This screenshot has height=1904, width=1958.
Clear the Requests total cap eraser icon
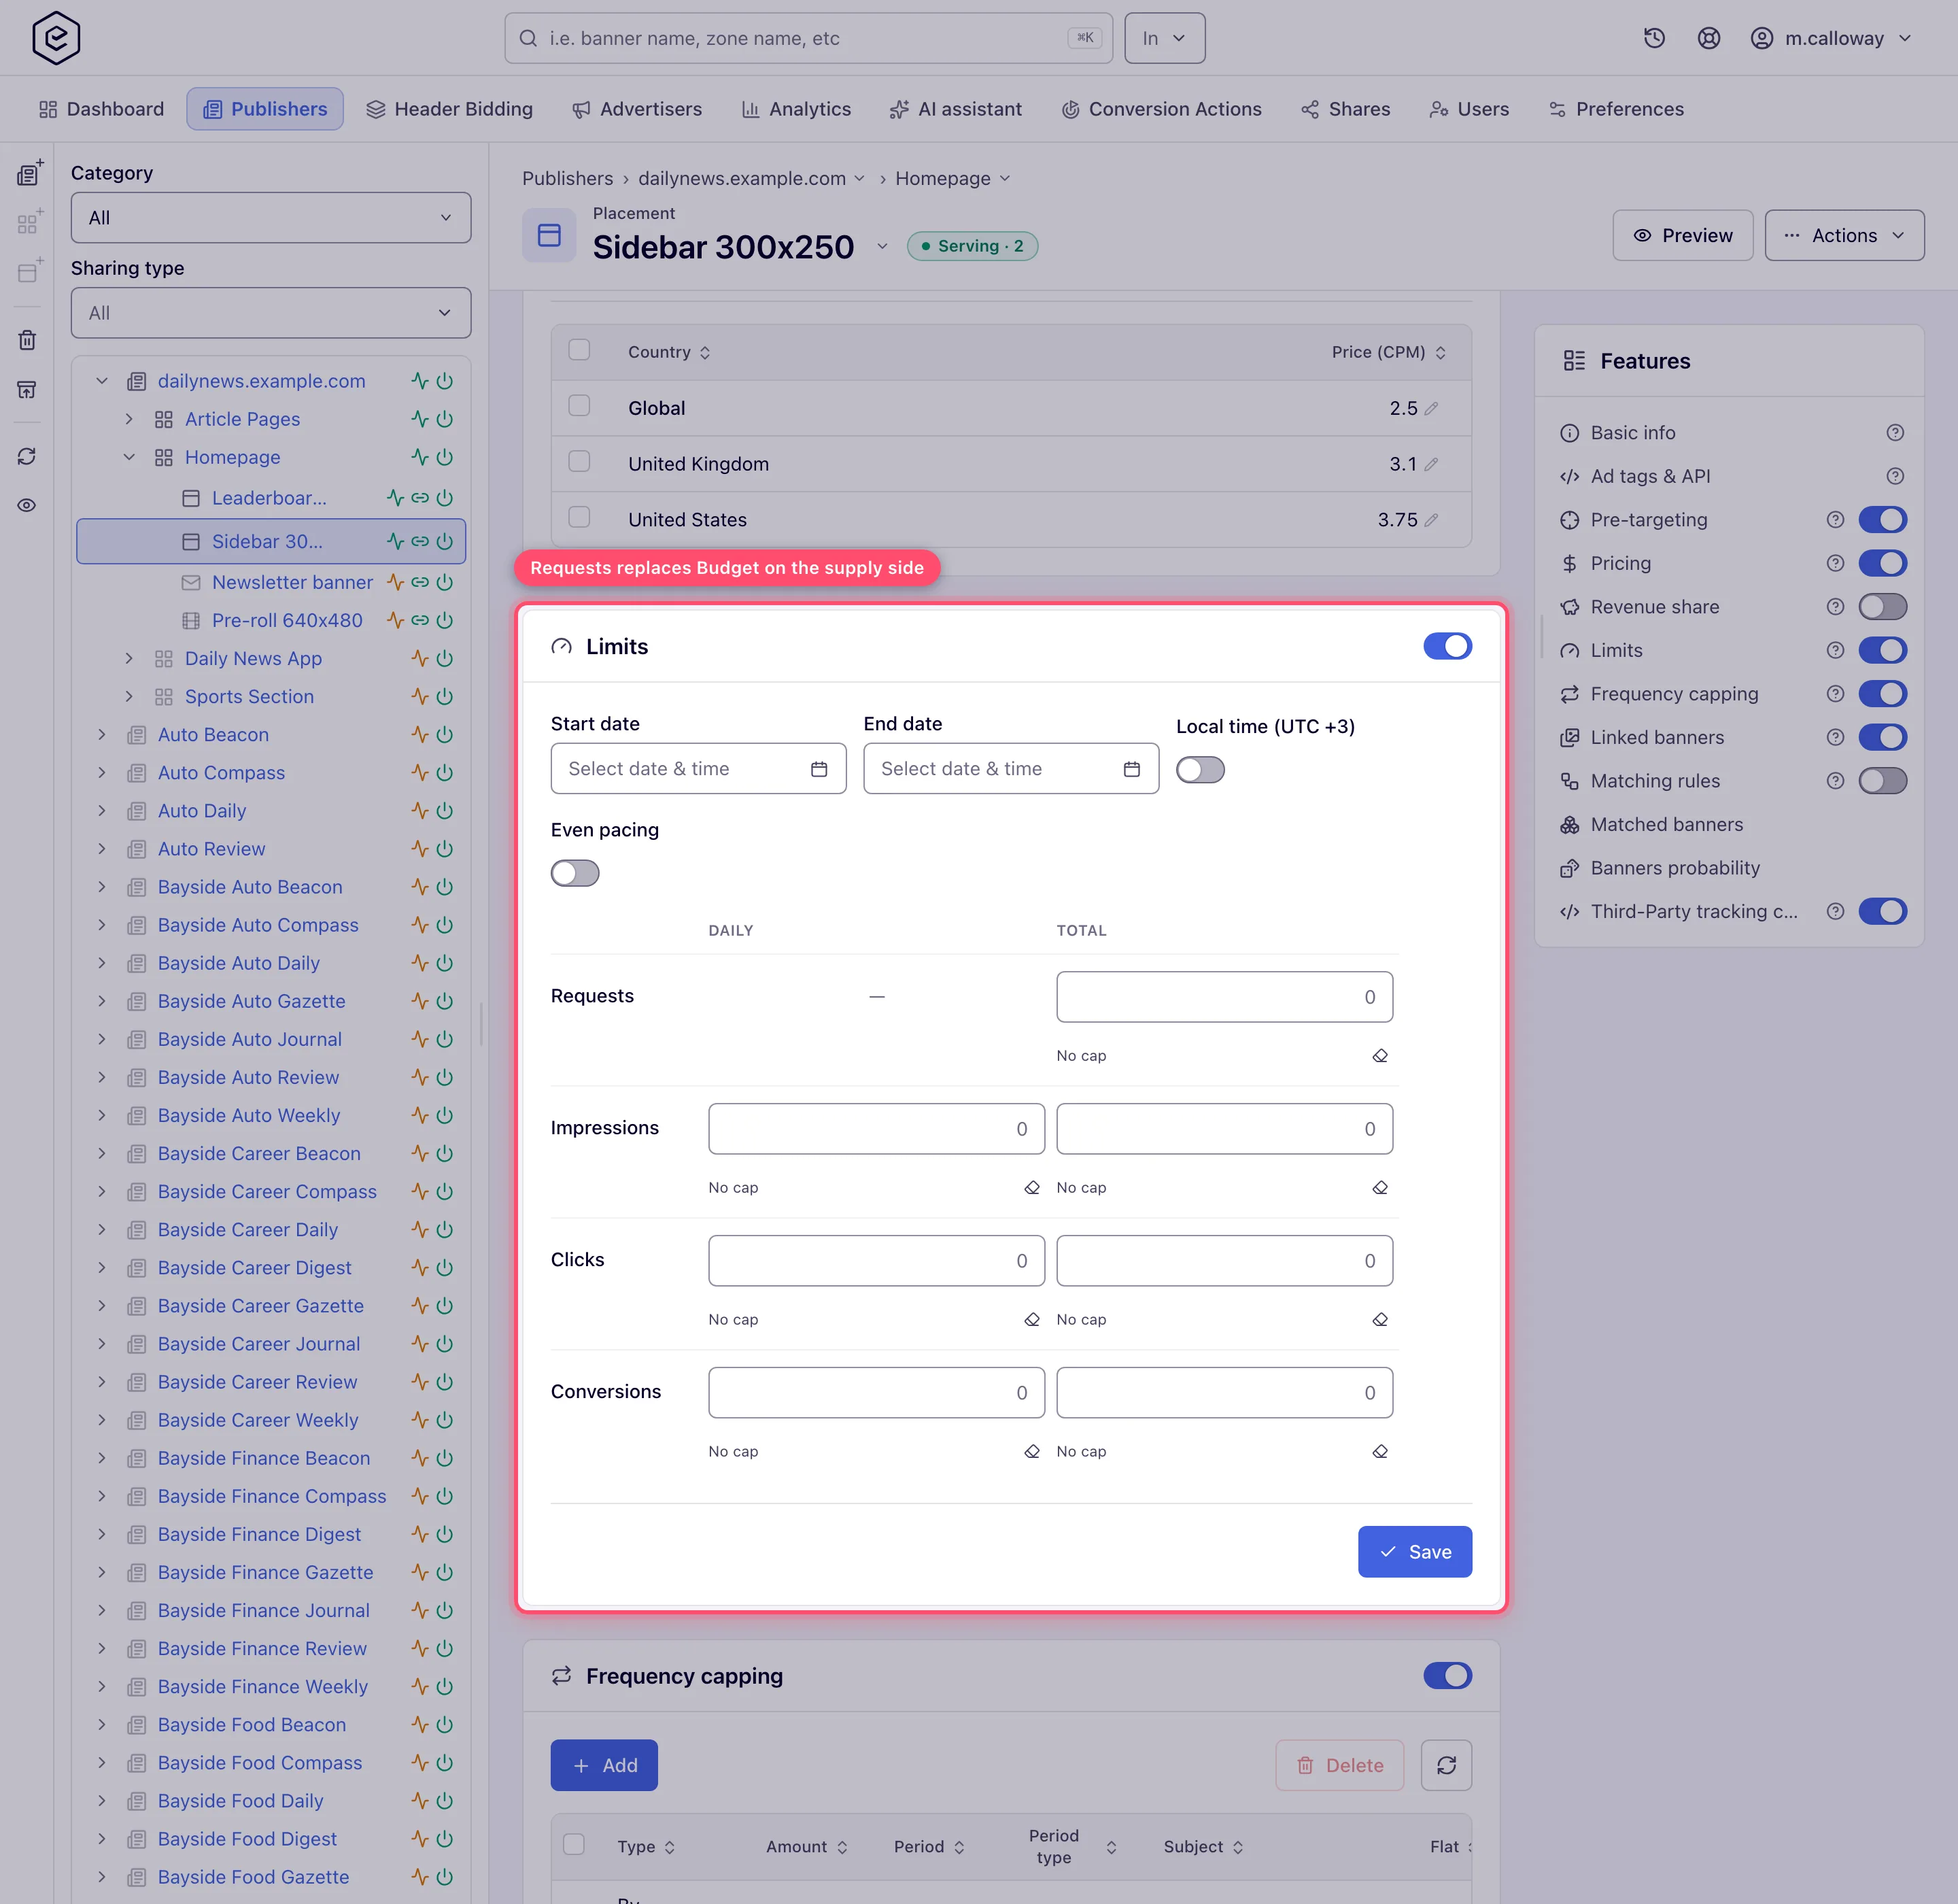1380,1056
